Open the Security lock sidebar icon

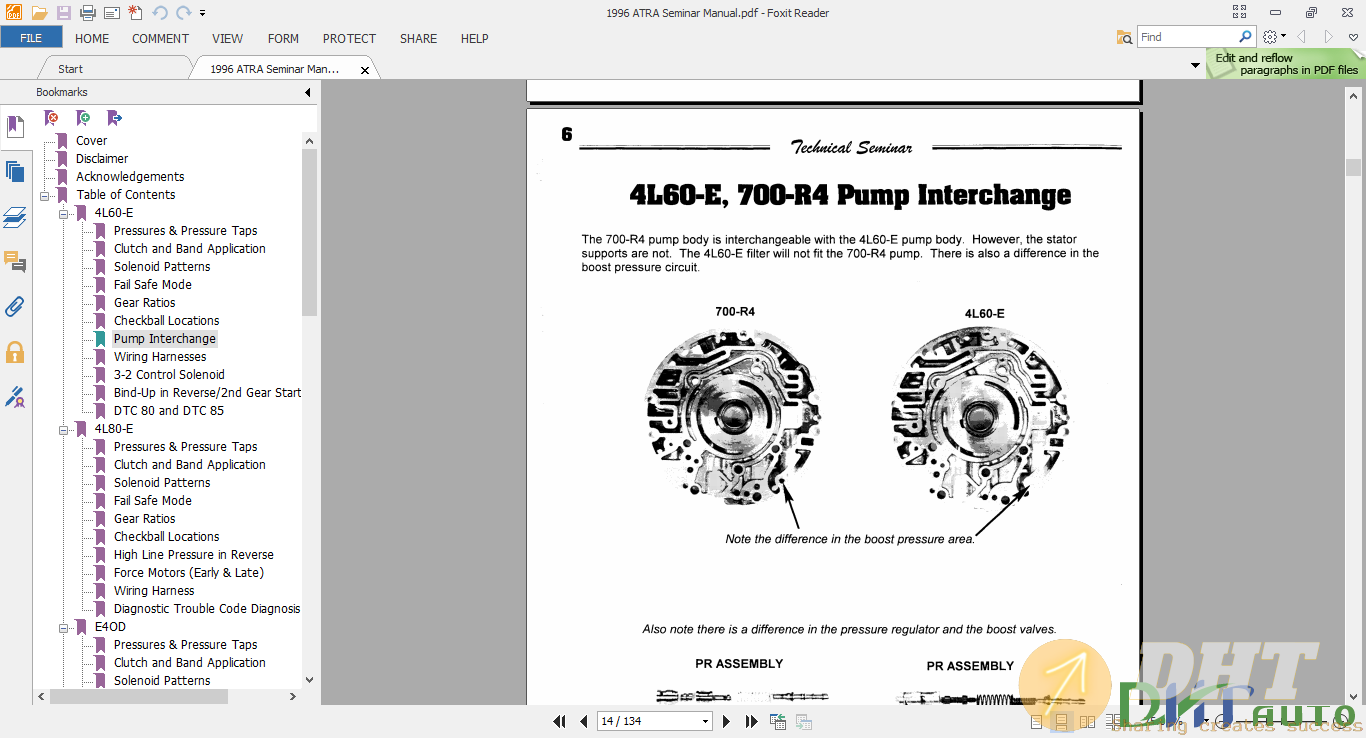click(15, 352)
